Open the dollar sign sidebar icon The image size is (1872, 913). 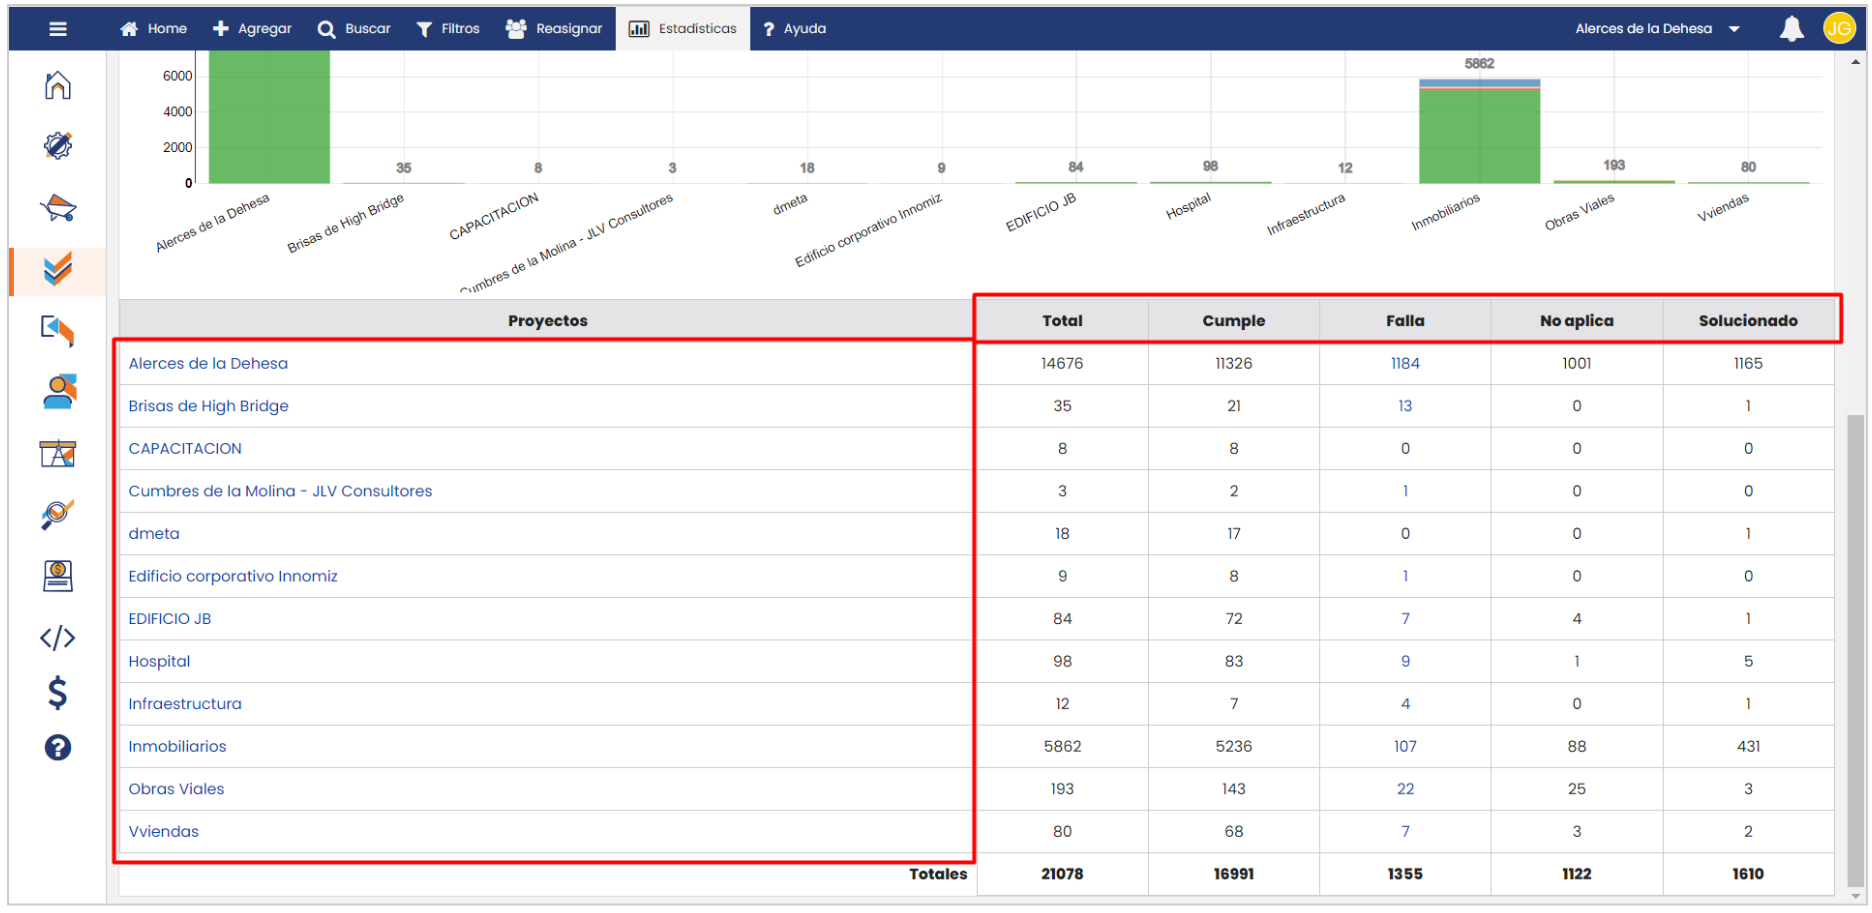(58, 692)
